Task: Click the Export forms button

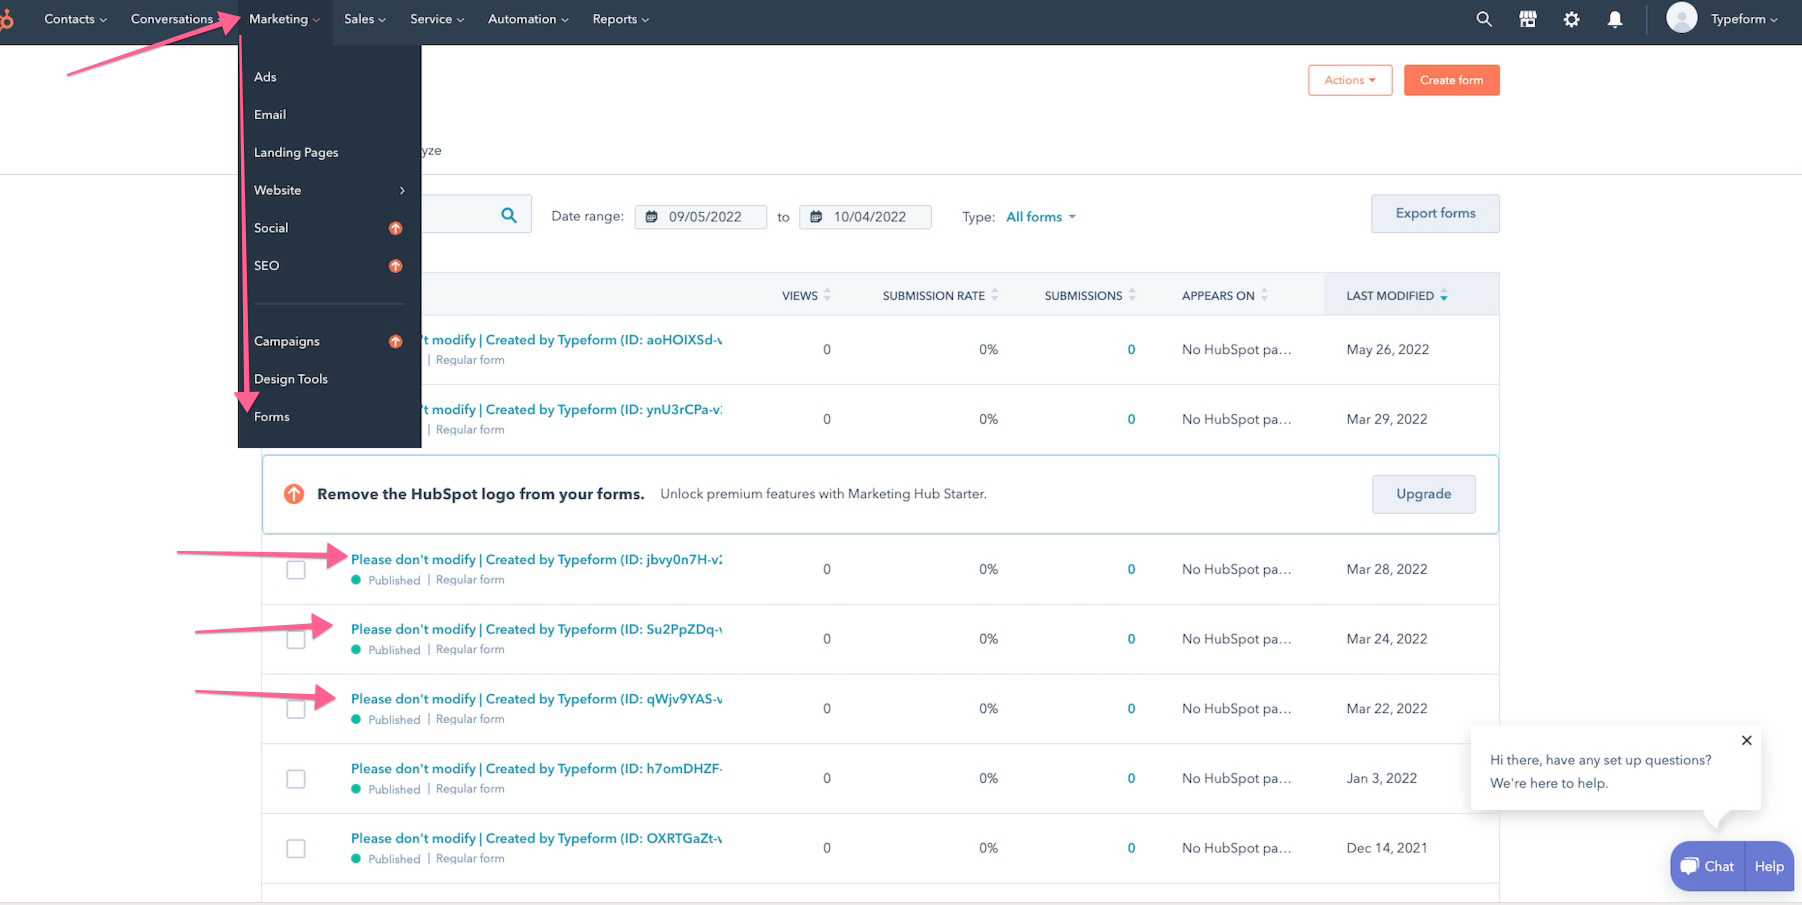Action: (x=1435, y=213)
